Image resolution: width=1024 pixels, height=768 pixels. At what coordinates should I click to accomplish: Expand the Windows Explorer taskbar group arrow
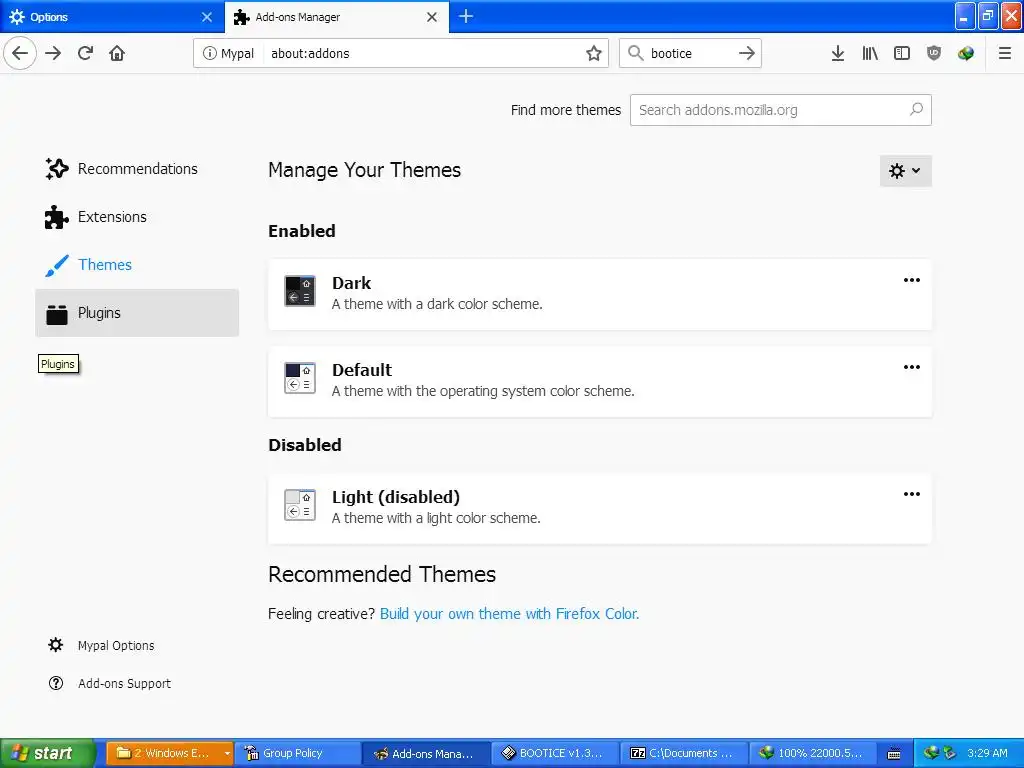pos(227,753)
